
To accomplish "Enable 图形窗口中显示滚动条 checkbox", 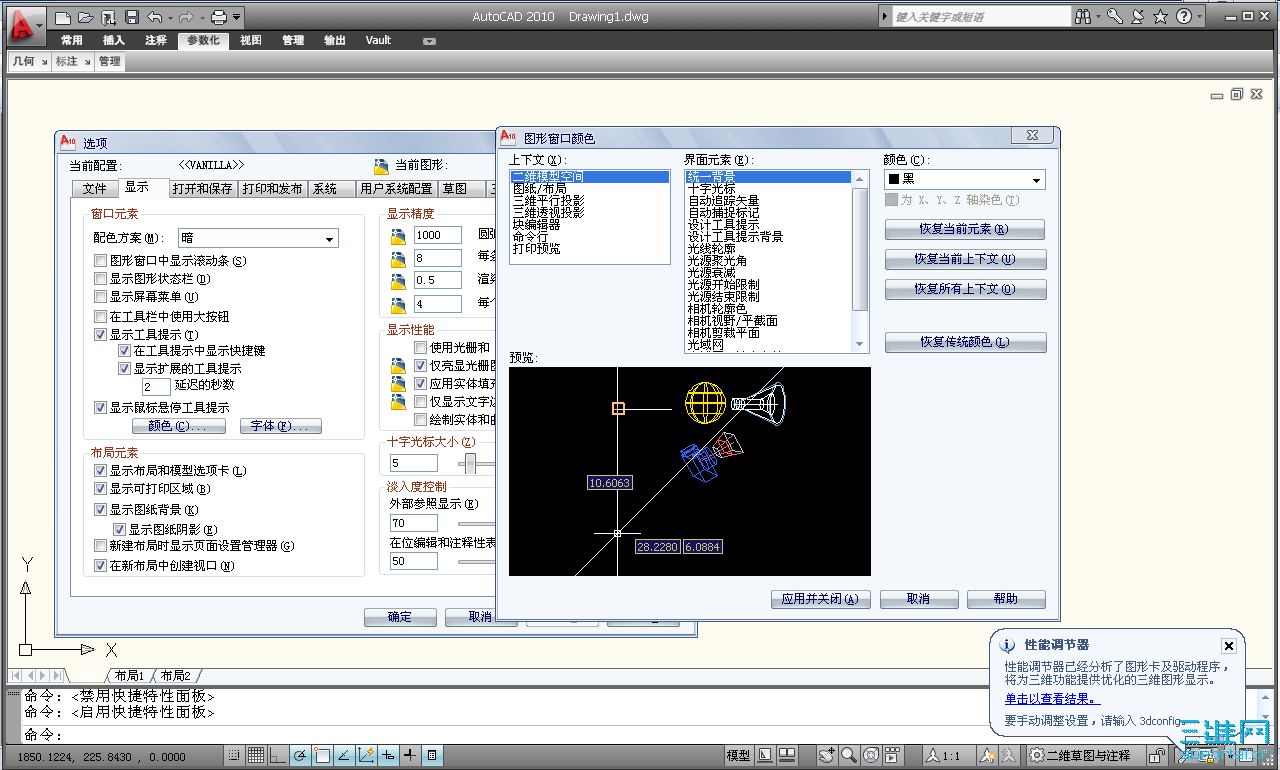I will pos(100,261).
